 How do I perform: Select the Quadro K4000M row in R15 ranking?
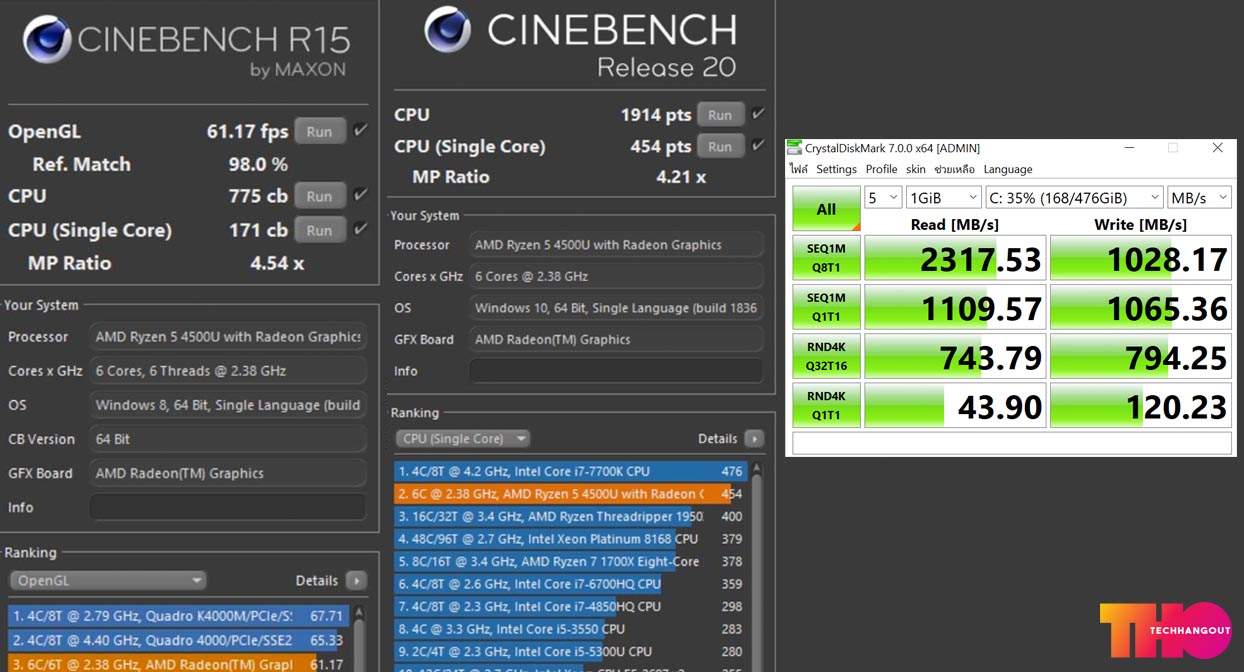click(x=178, y=616)
